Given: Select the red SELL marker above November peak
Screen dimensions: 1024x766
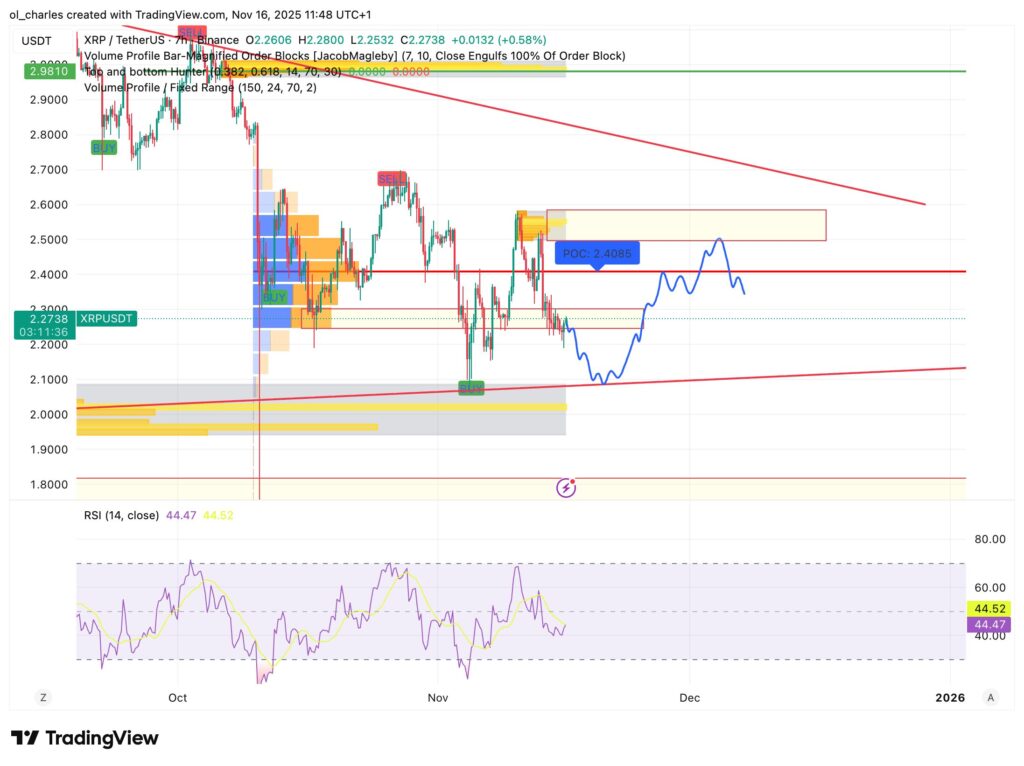Looking at the screenshot, I should click(x=390, y=177).
